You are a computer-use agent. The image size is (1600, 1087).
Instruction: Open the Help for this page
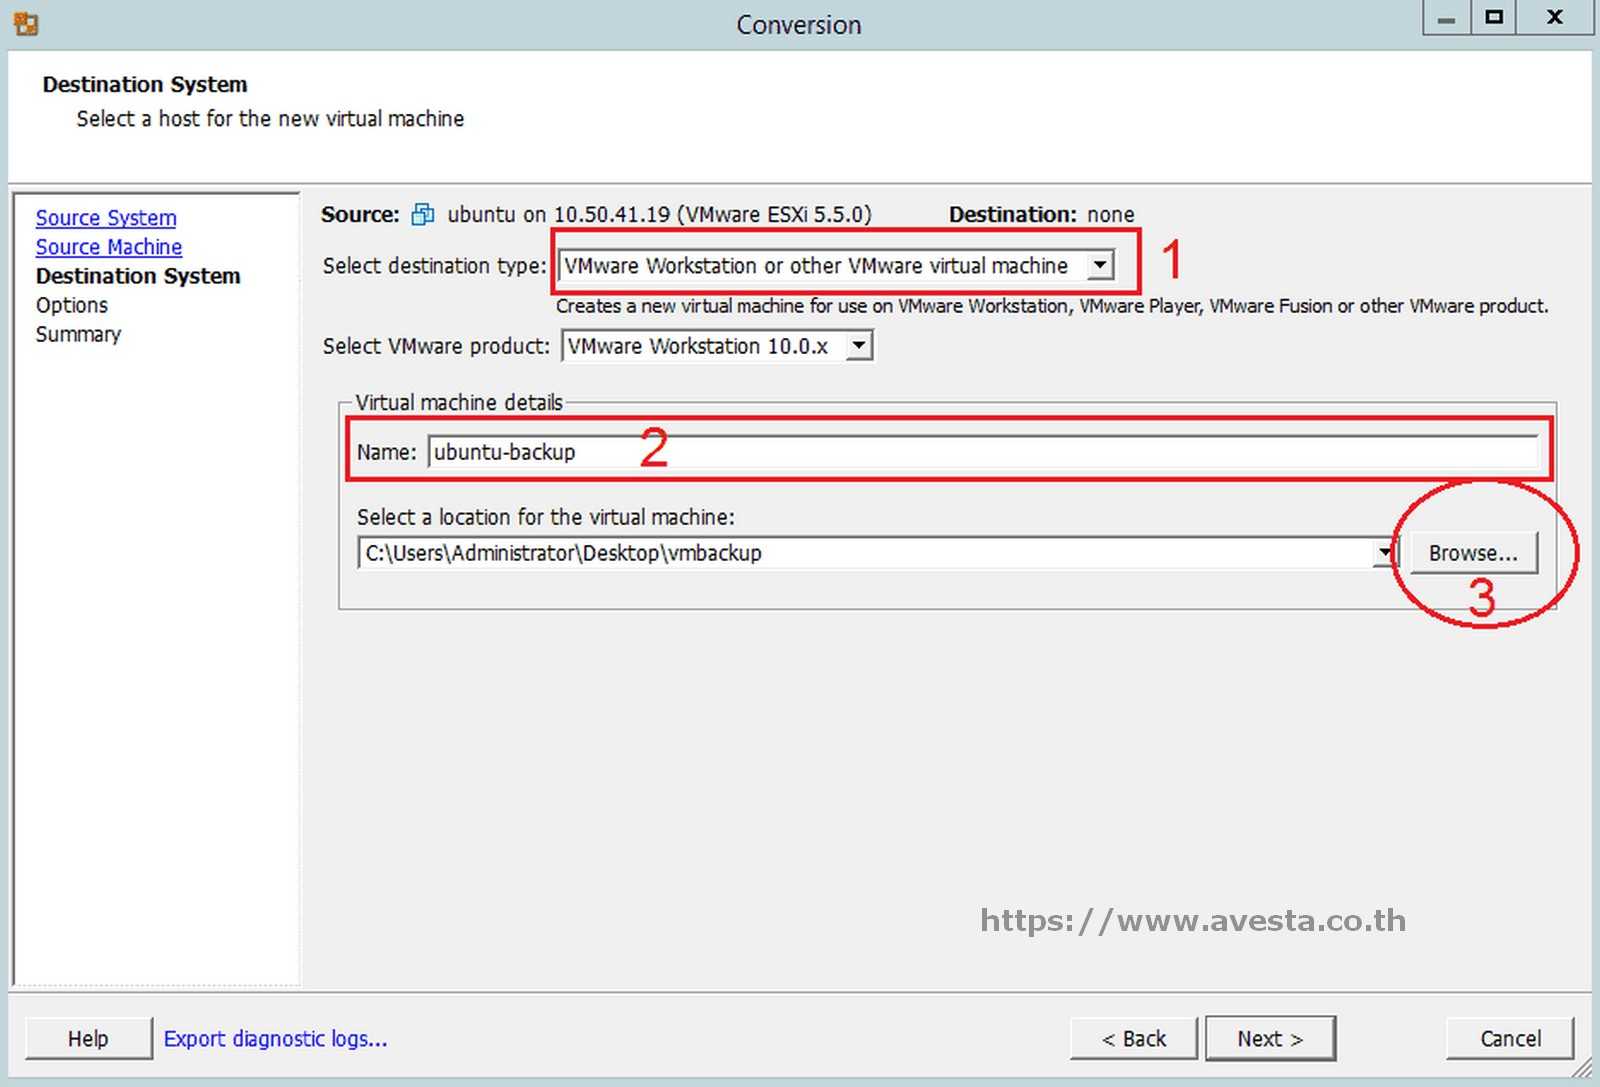point(88,1038)
